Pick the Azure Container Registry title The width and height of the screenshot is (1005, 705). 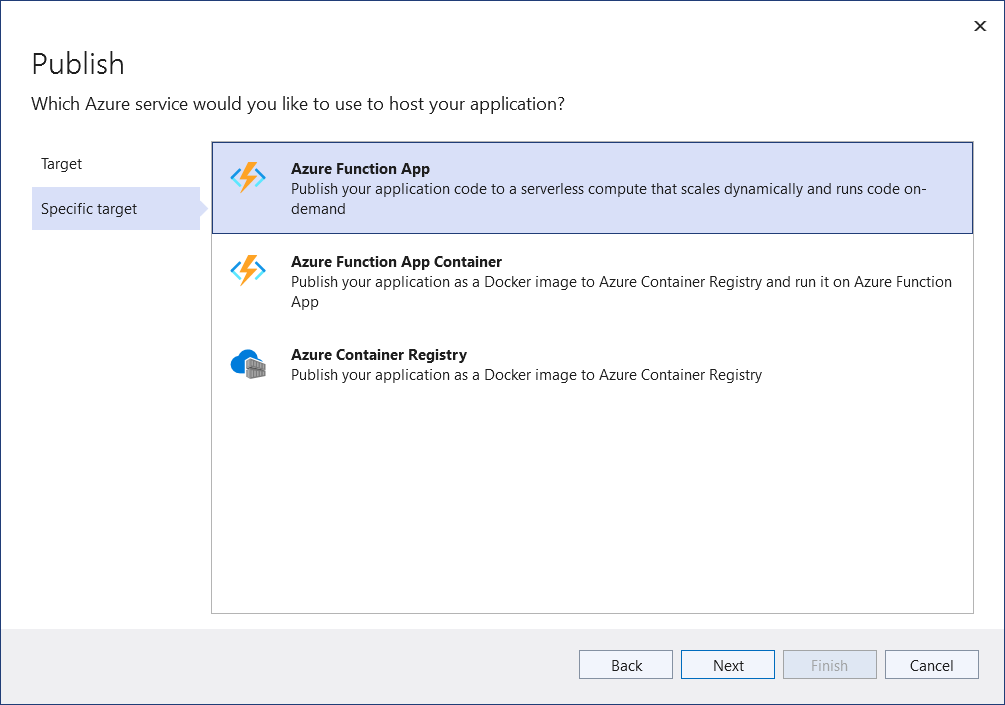tap(379, 354)
